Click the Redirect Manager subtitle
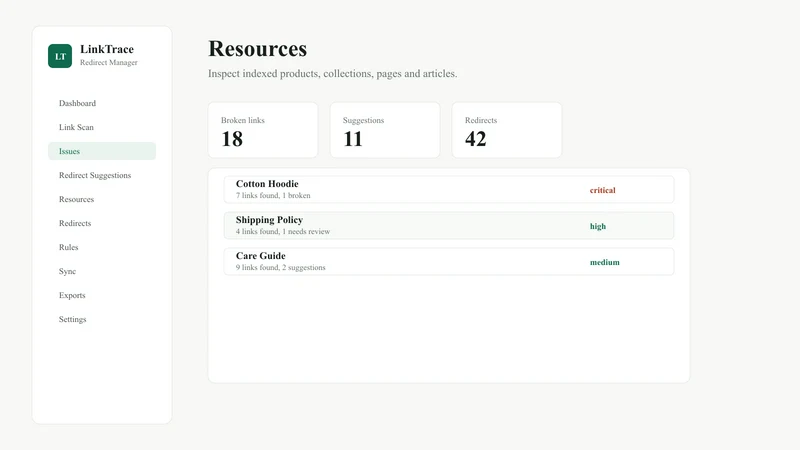 click(109, 62)
